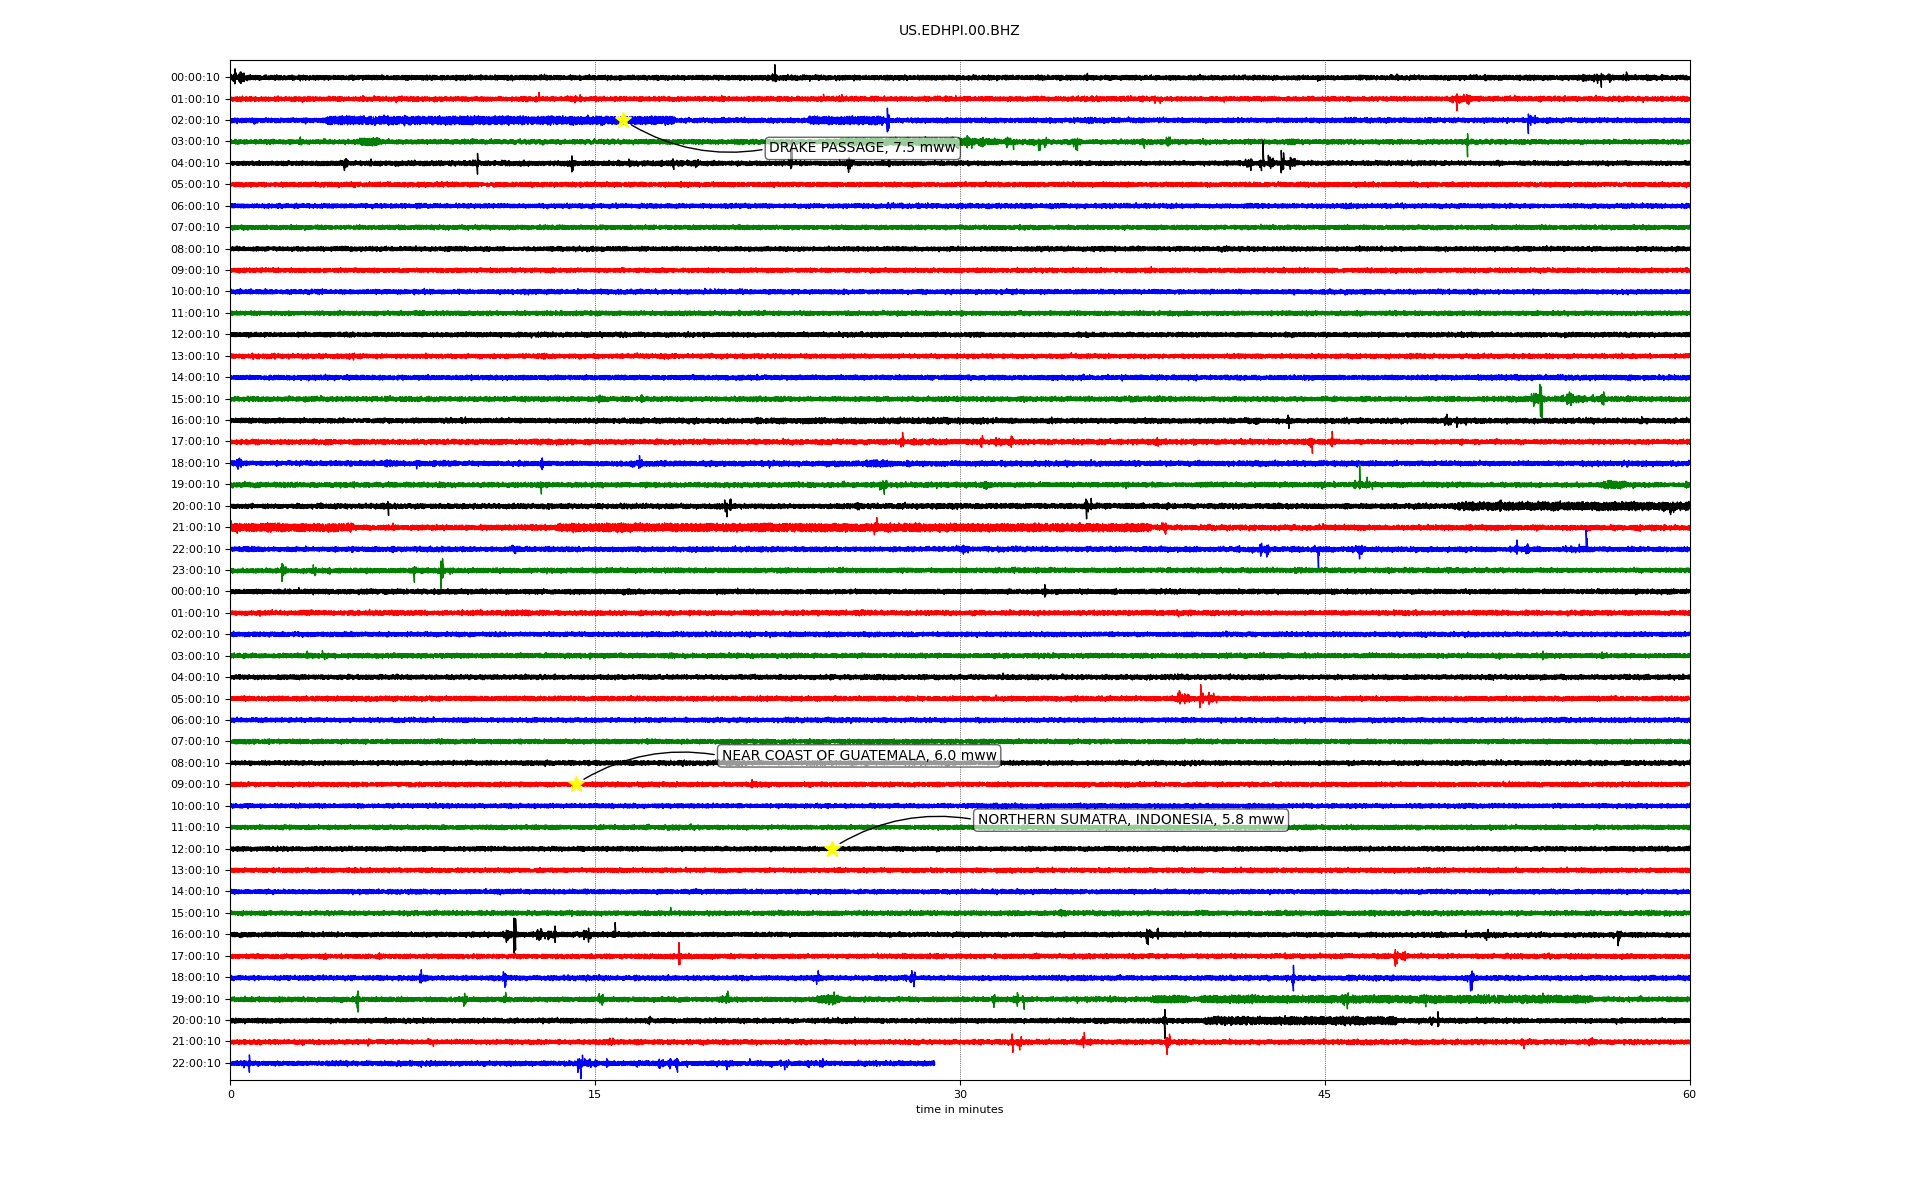Click the red burst on the lower 05:00:10 trace
This screenshot has width=1920, height=1200.
point(1199,698)
